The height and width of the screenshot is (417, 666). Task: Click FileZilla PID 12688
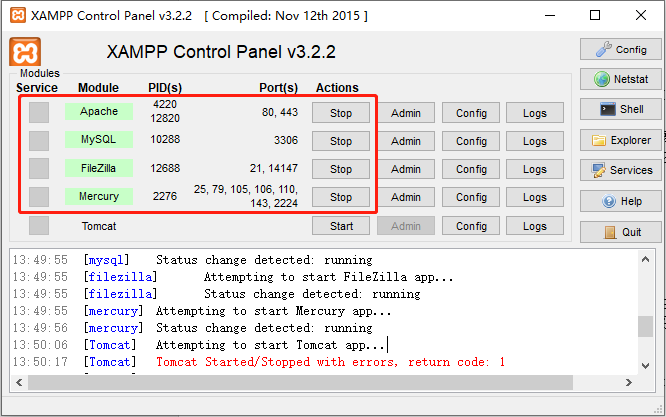pyautogui.click(x=165, y=168)
